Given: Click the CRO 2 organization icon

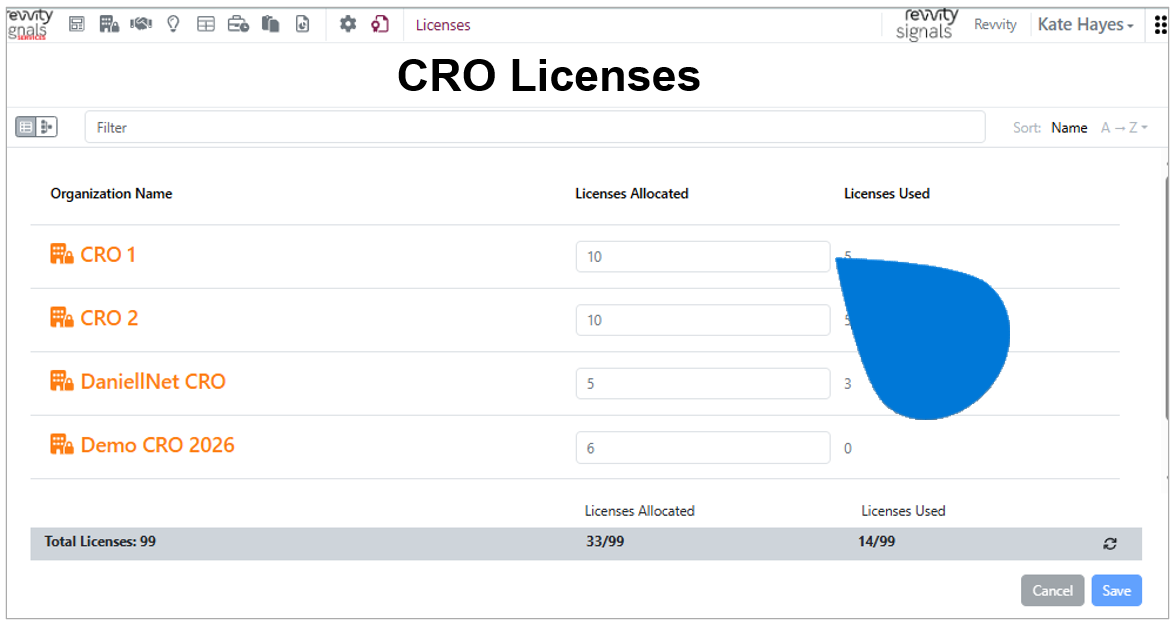Looking at the screenshot, I should [x=62, y=318].
